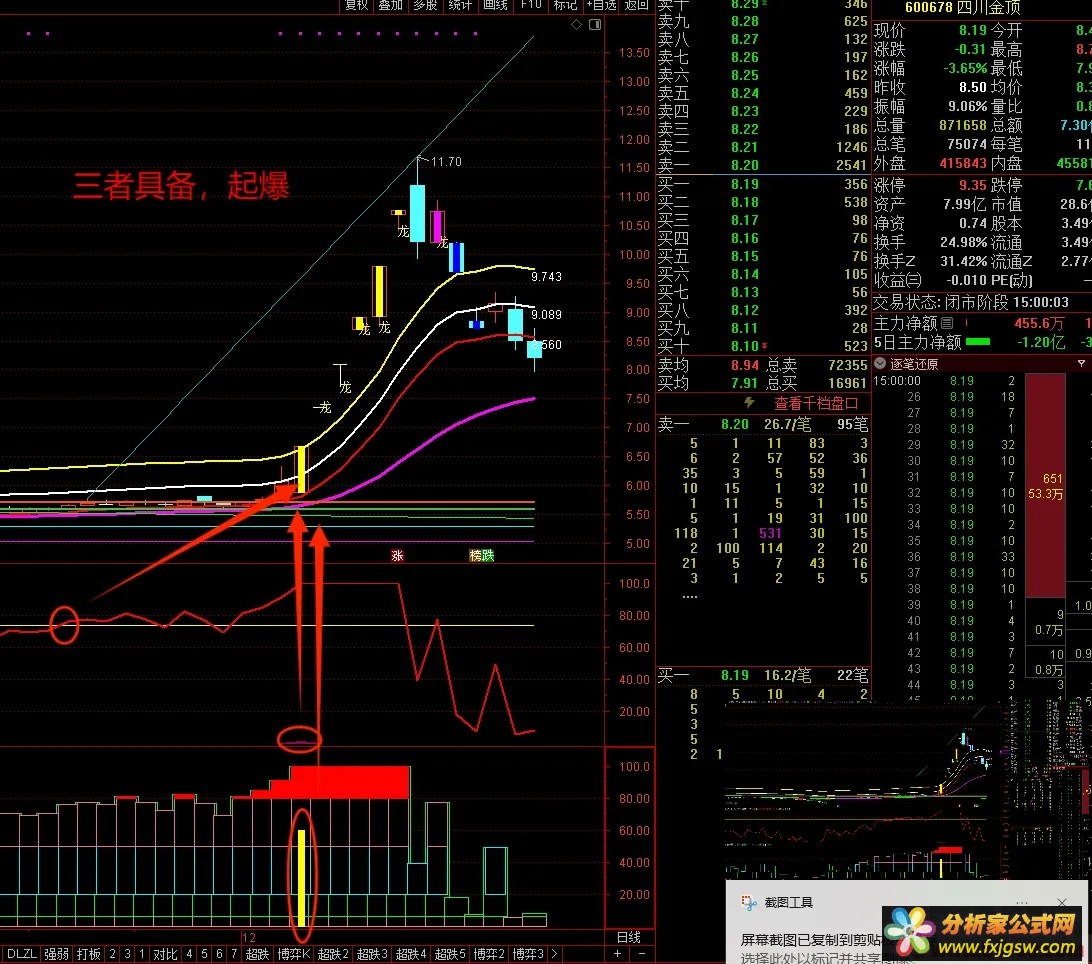Expand the 逐笔还原 dropdown arrow
Screen dimensions: 1092x964
(880, 364)
